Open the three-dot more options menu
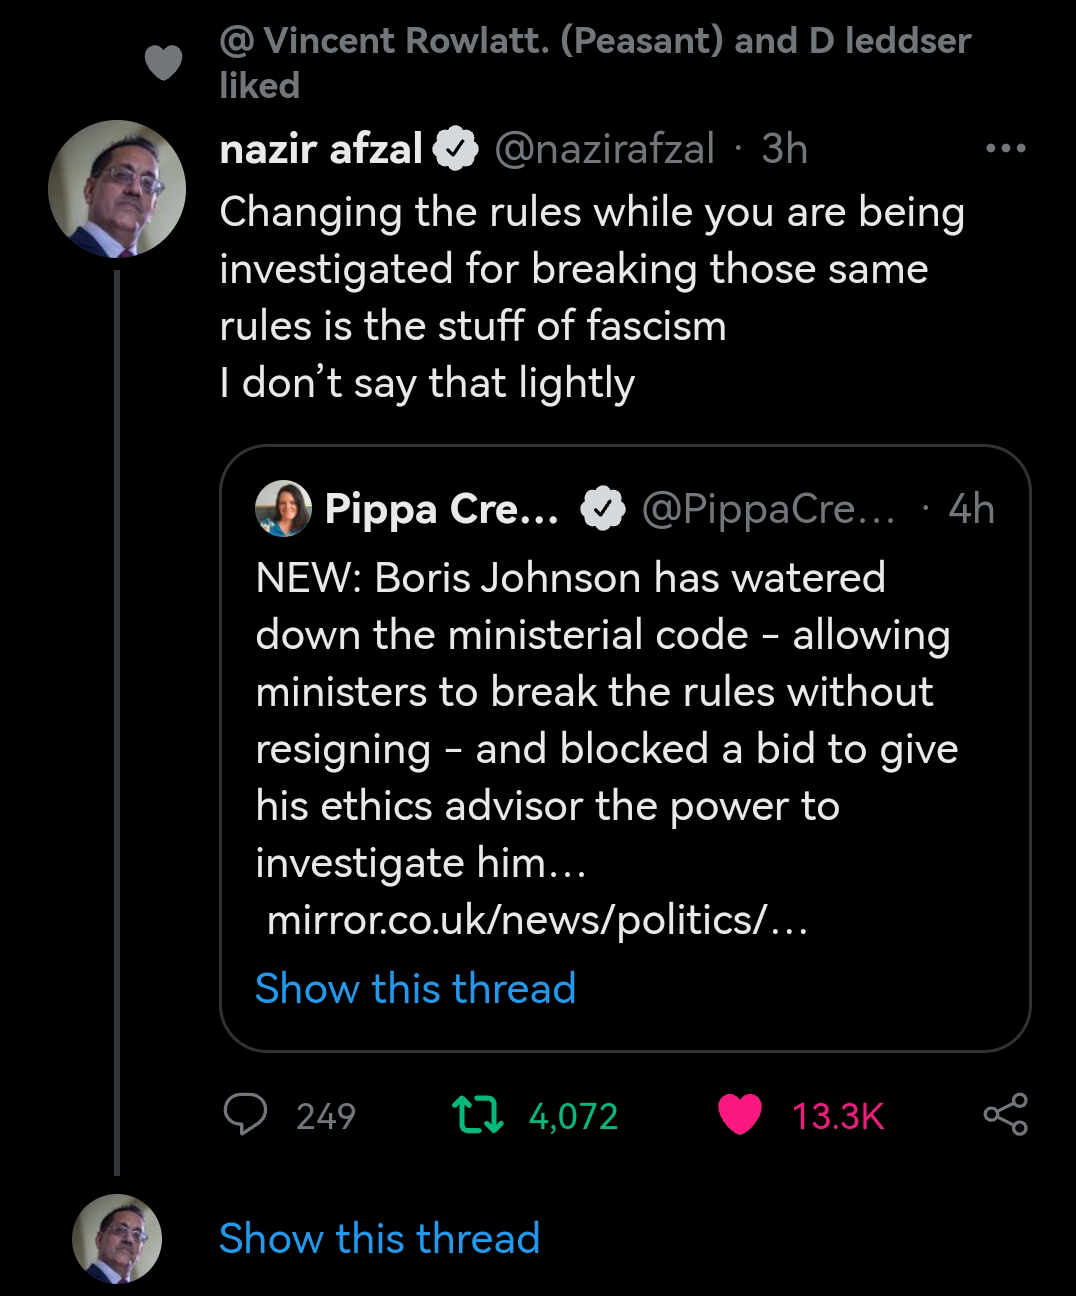This screenshot has width=1076, height=1296. (x=1005, y=149)
